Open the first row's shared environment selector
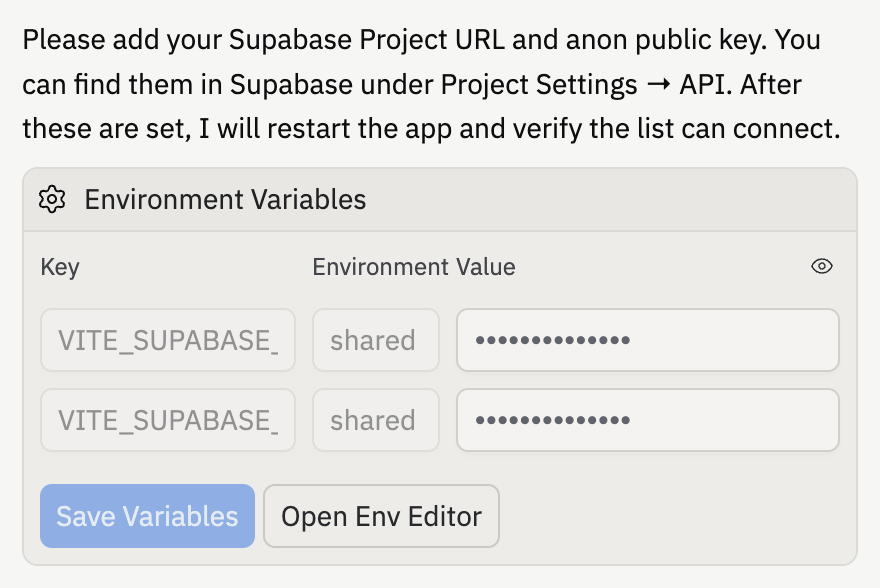 pyautogui.click(x=375, y=340)
